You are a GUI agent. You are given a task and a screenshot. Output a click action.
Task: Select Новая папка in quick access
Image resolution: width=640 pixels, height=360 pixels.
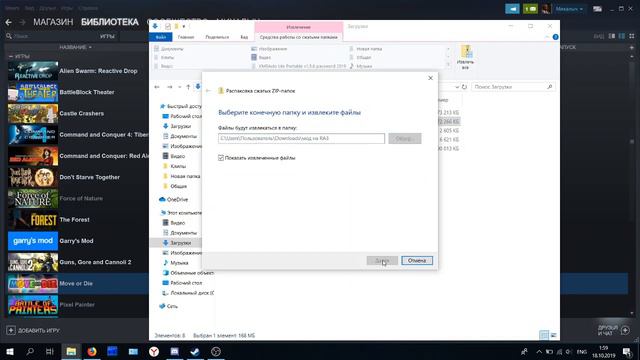pos(185,176)
